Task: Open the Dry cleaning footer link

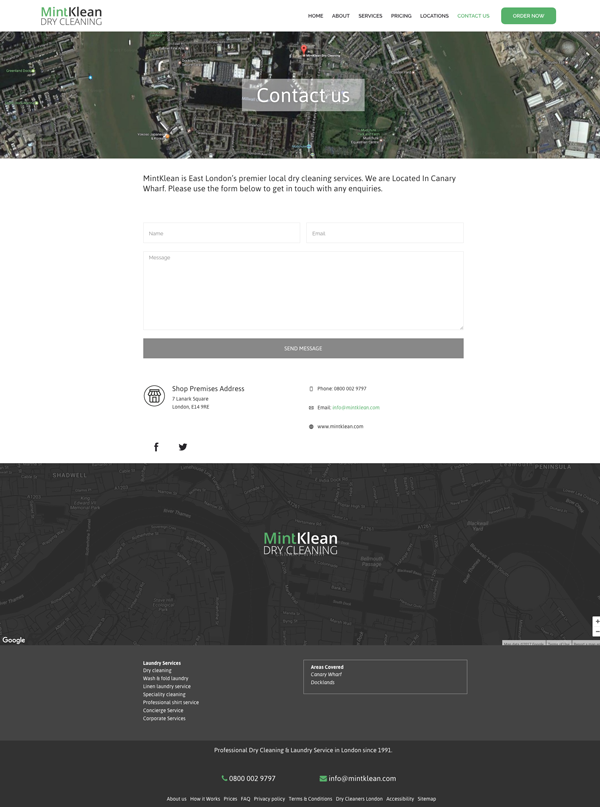Action: click(x=157, y=671)
